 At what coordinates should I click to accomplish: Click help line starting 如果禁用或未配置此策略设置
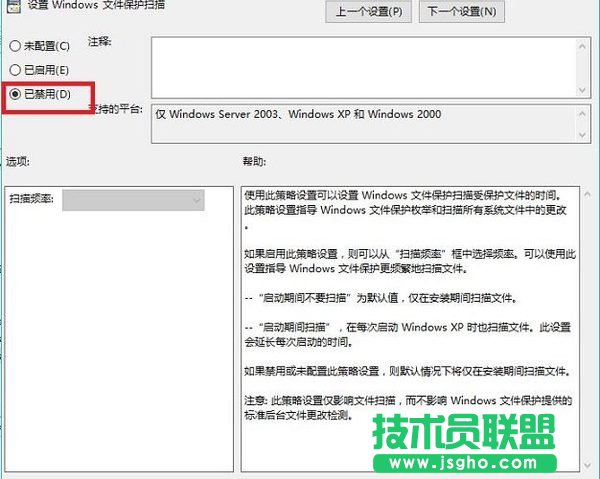click(408, 371)
